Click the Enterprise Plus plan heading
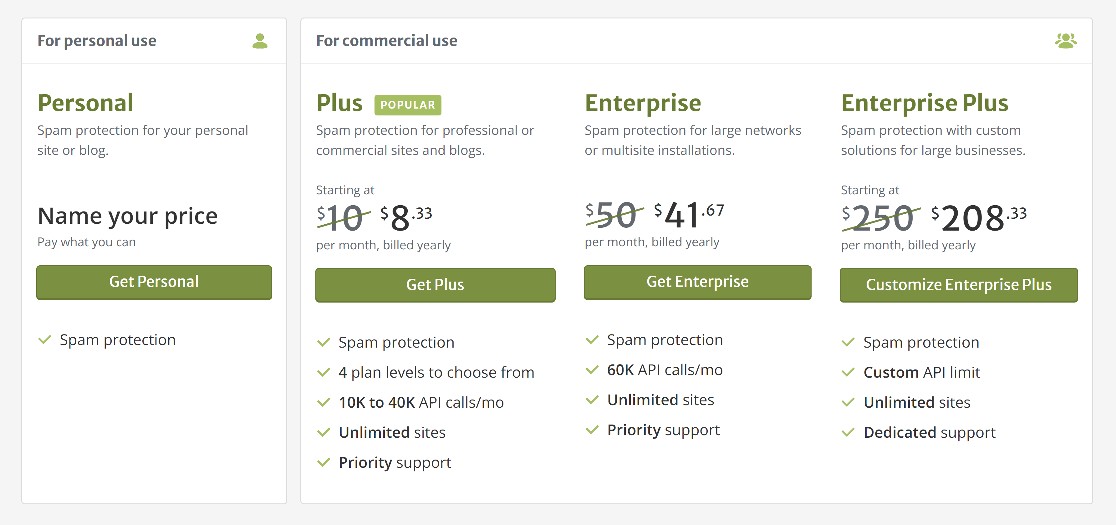 pyautogui.click(x=925, y=103)
